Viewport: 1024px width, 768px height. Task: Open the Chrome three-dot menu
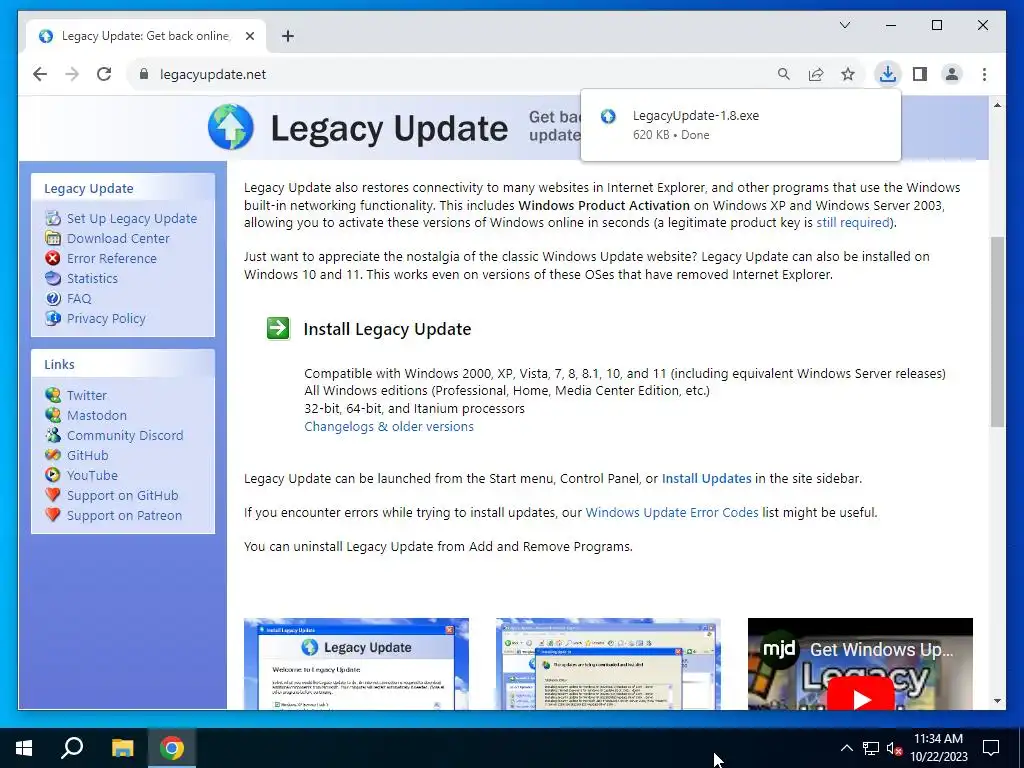(984, 74)
